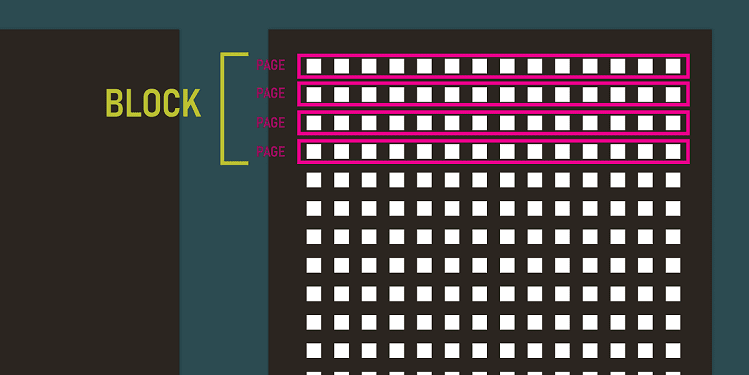This screenshot has width=749, height=375.
Task: Select the third PAGE label from top
Action: pos(270,123)
